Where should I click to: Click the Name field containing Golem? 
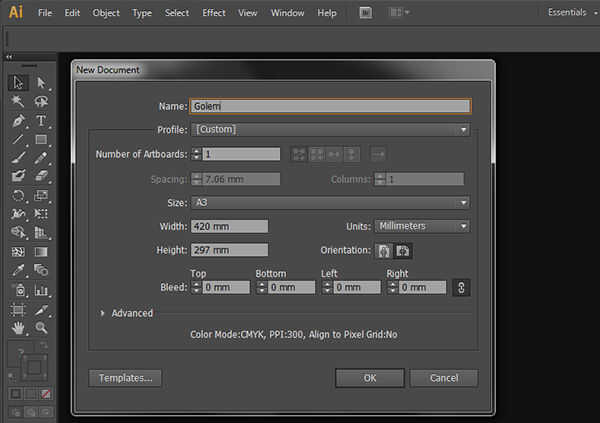(x=329, y=106)
